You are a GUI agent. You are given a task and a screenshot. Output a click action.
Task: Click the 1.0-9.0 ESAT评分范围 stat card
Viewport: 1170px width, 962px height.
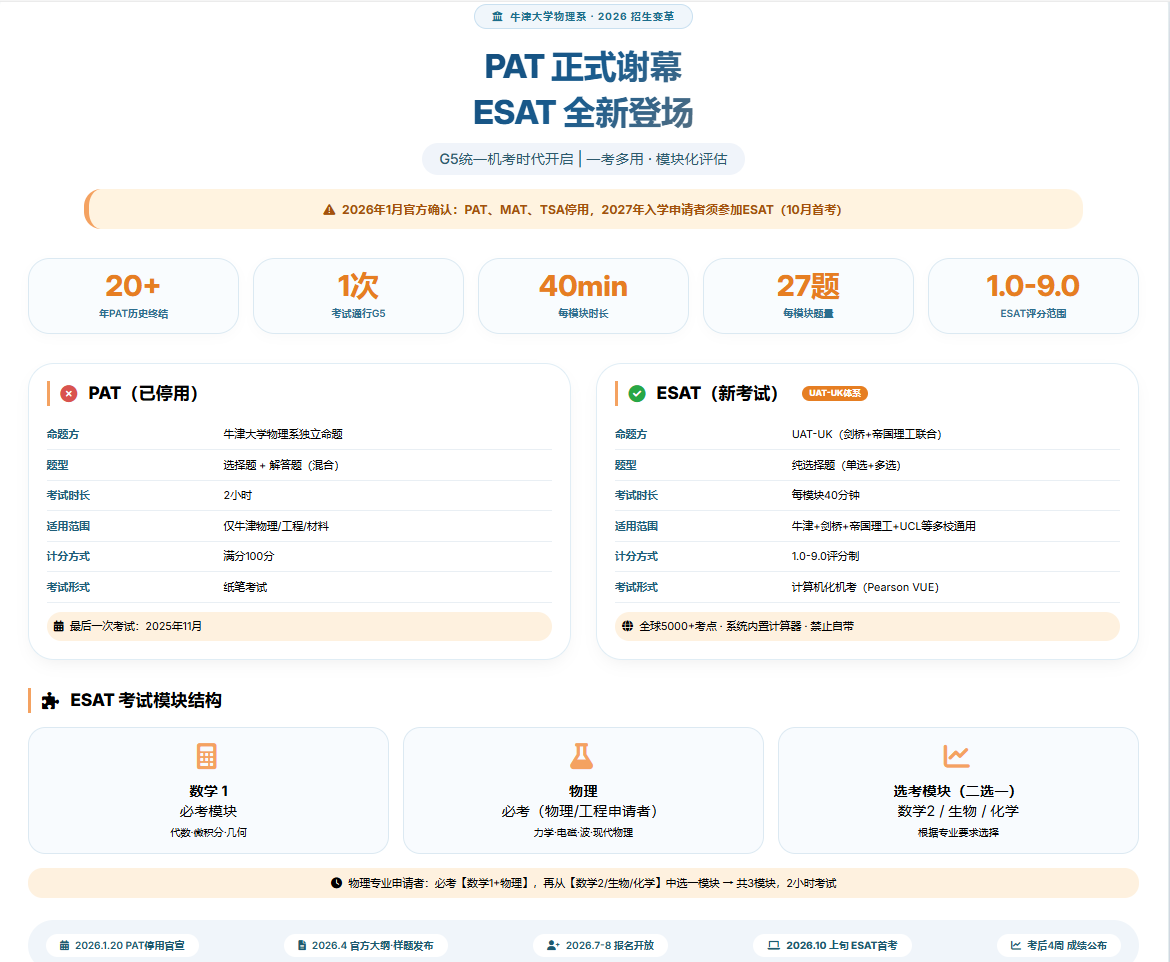point(1033,296)
